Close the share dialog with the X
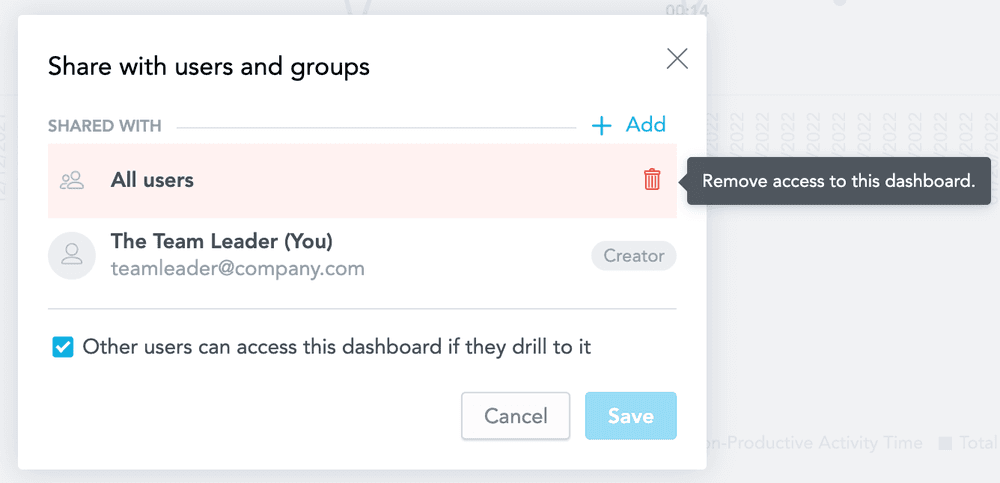 [677, 59]
